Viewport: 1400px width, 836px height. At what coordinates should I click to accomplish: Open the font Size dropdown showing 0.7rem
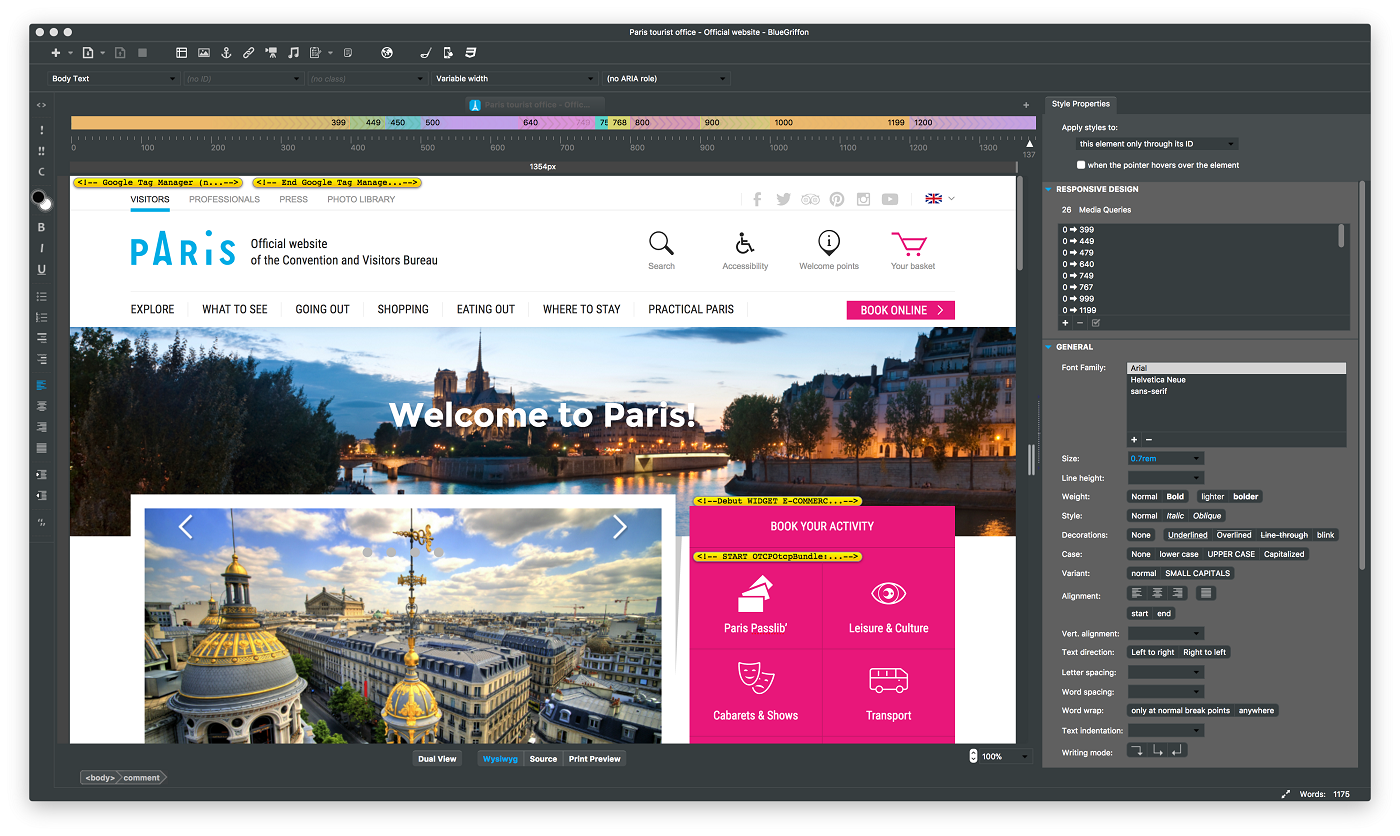coord(1165,459)
